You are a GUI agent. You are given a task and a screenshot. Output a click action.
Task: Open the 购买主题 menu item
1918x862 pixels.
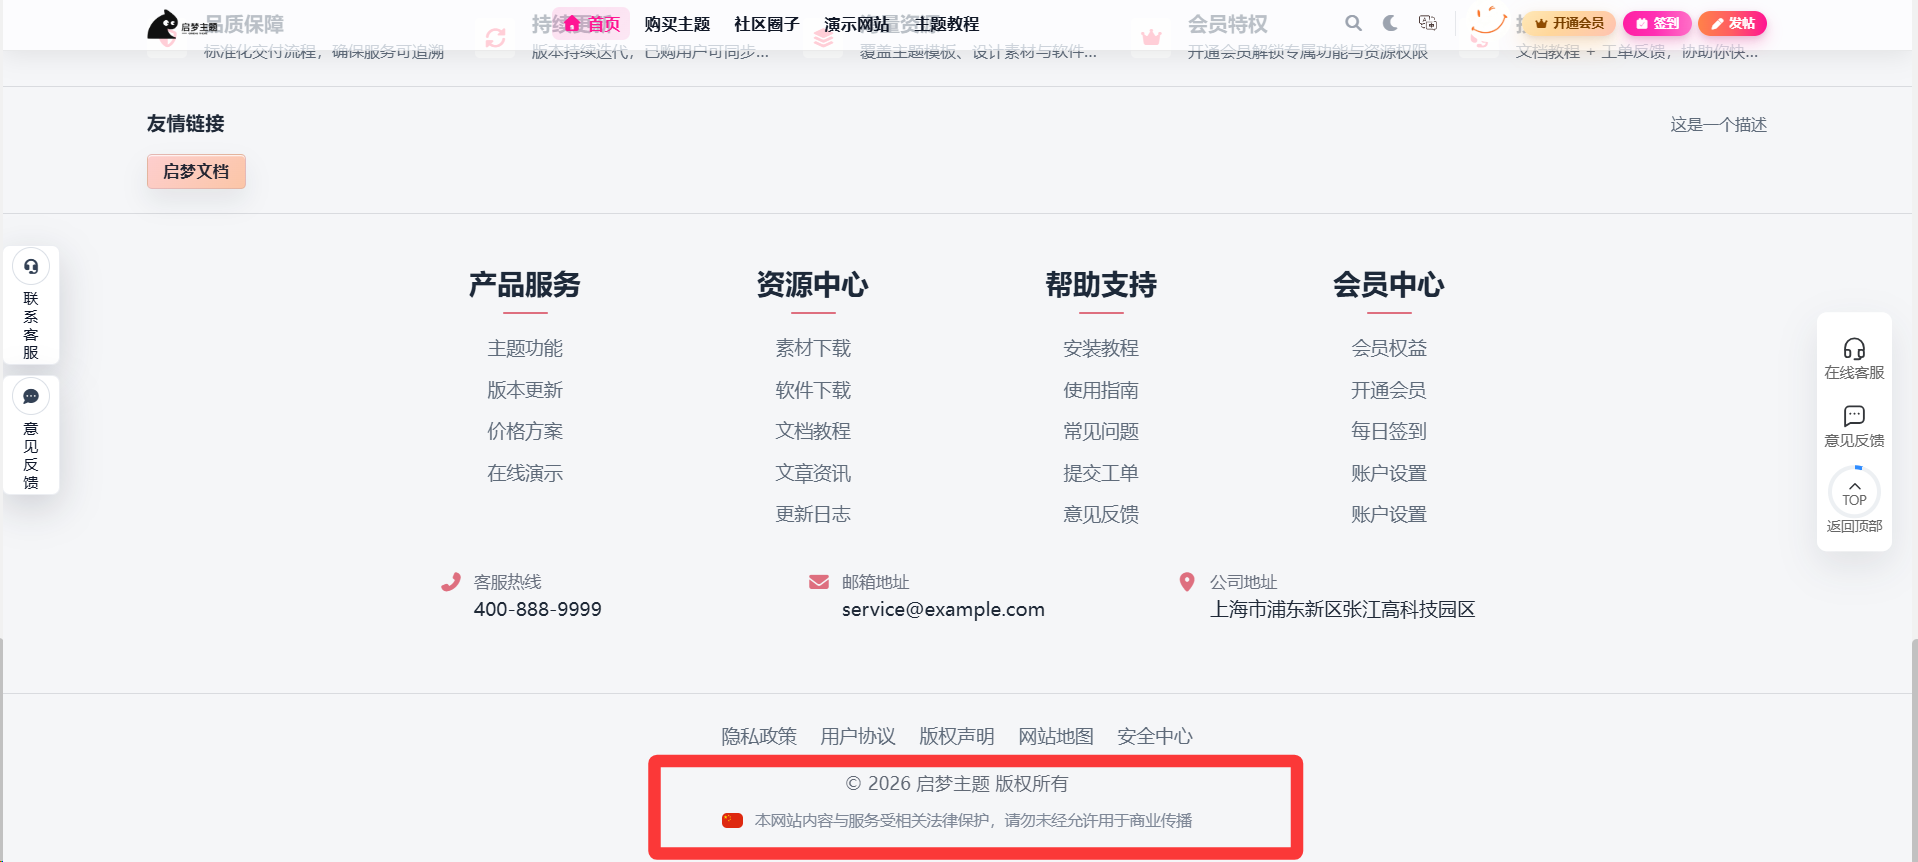point(677,24)
